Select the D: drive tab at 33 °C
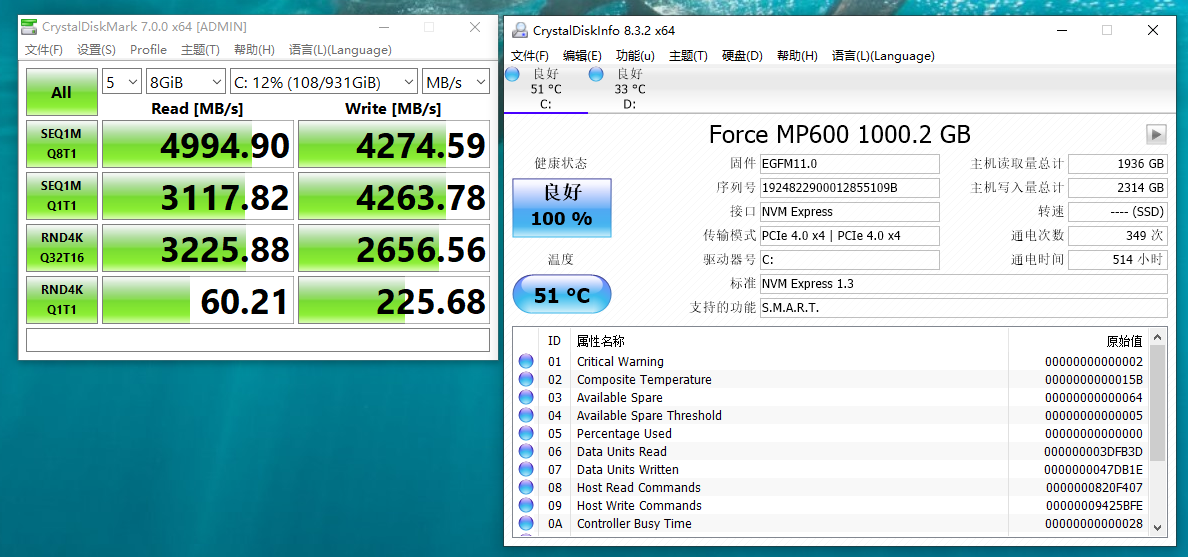 [630, 88]
